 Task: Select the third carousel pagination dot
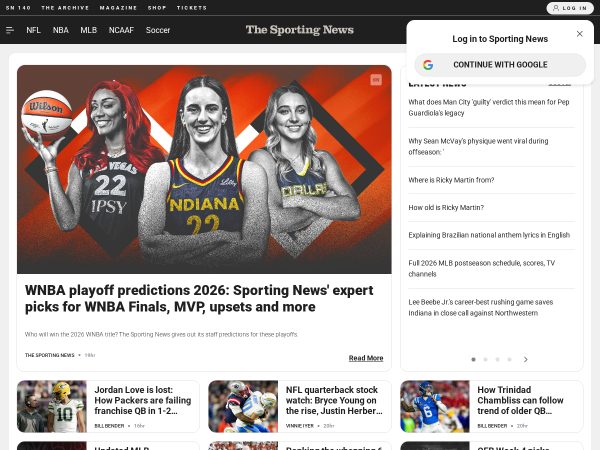pos(497,359)
